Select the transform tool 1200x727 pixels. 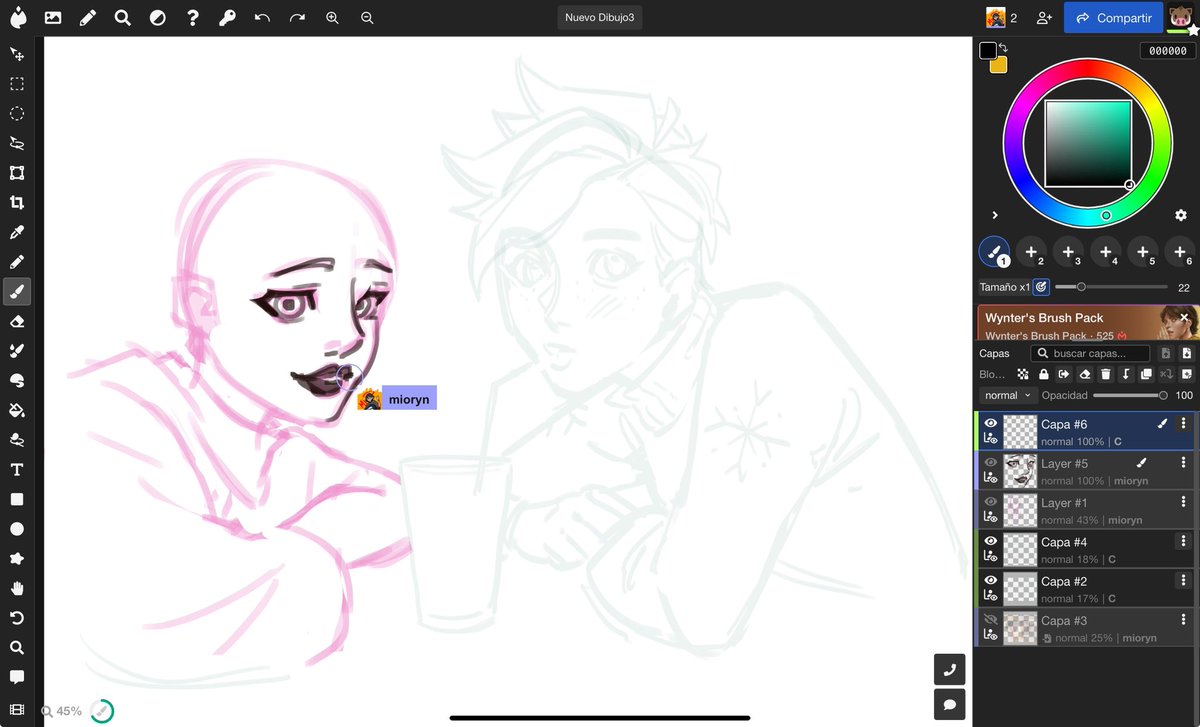click(17, 173)
